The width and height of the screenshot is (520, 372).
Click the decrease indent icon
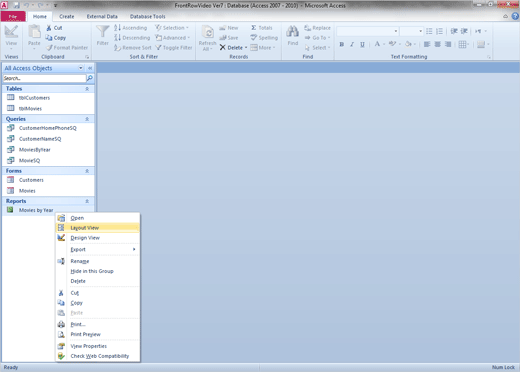click(x=454, y=31)
